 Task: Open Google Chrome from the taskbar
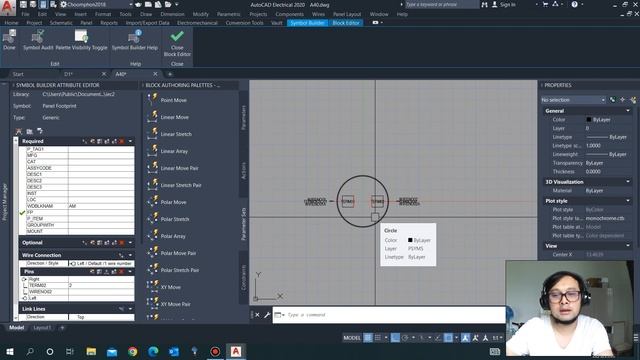pos(132,351)
